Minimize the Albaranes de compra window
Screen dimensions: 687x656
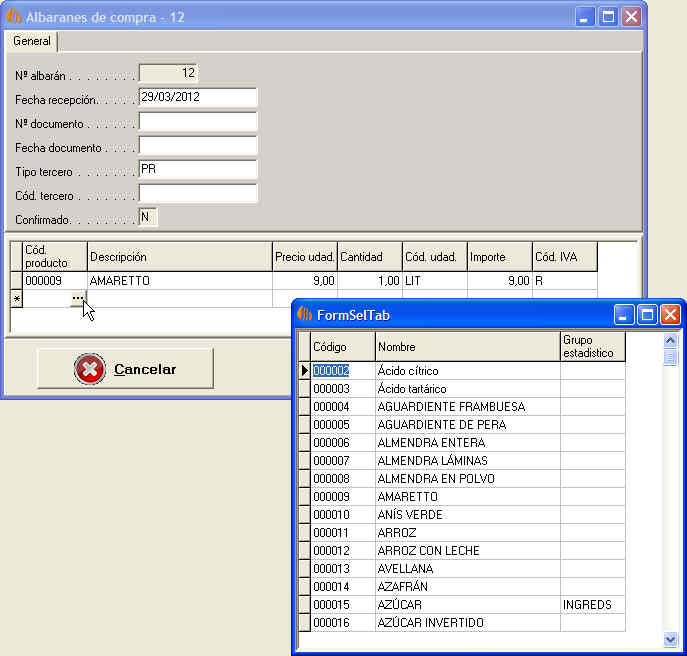(584, 17)
